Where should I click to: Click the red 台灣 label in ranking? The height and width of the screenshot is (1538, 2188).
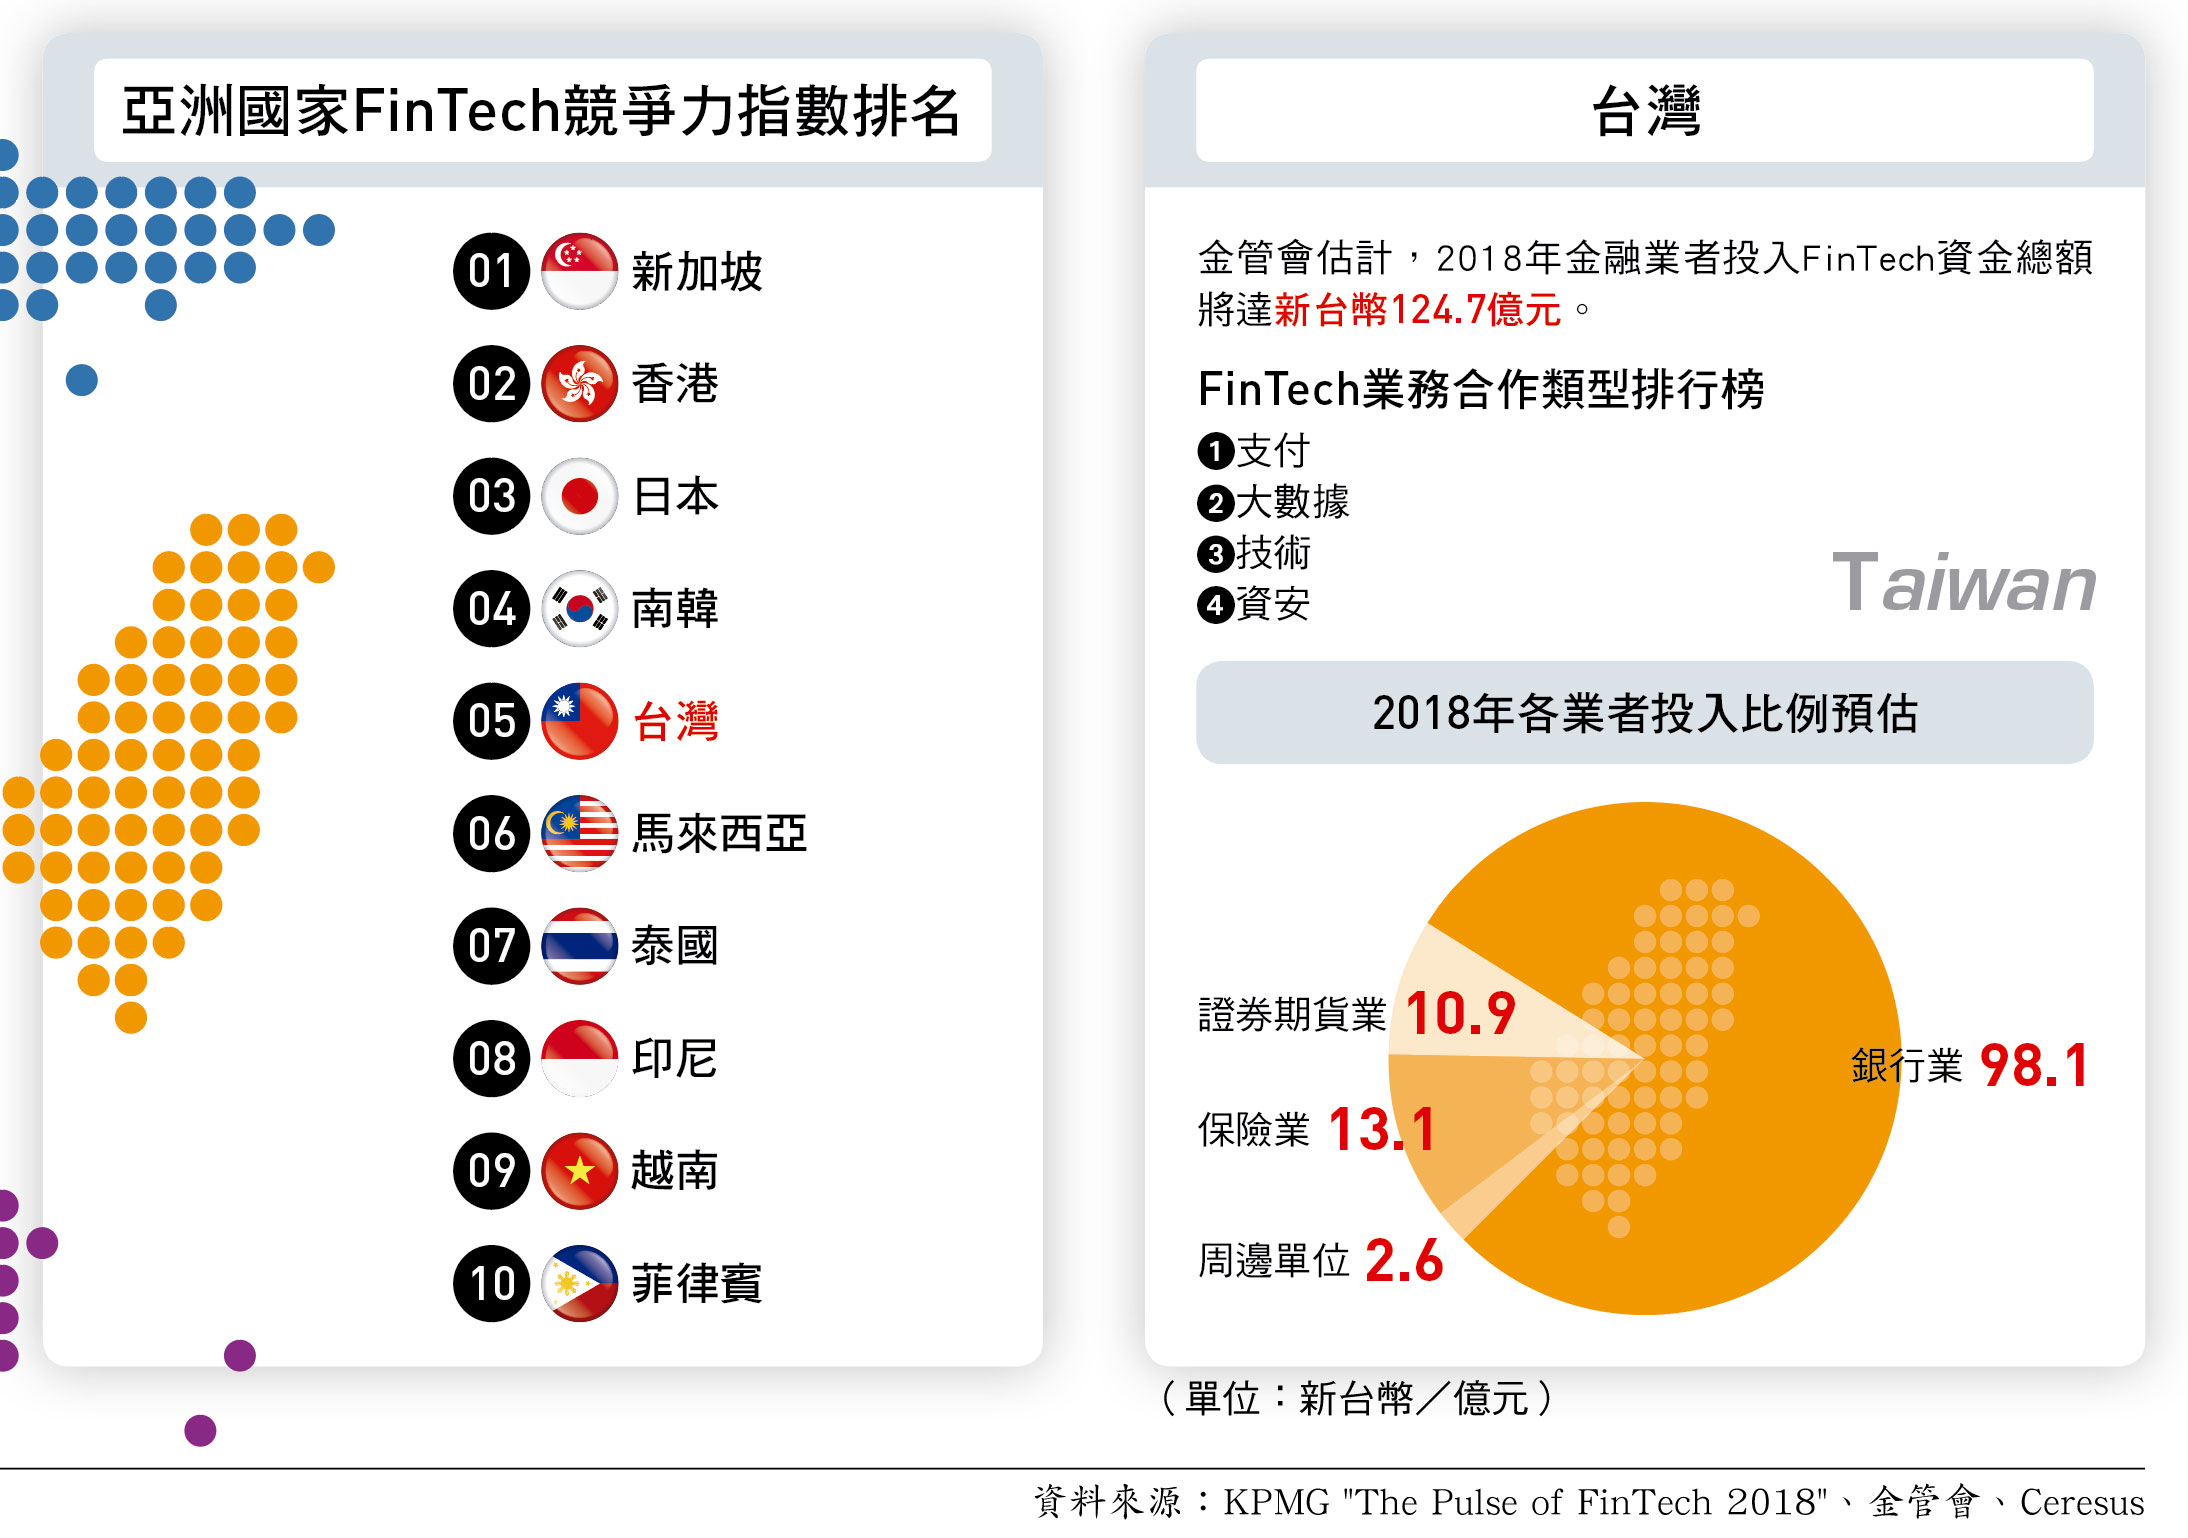pos(676,721)
